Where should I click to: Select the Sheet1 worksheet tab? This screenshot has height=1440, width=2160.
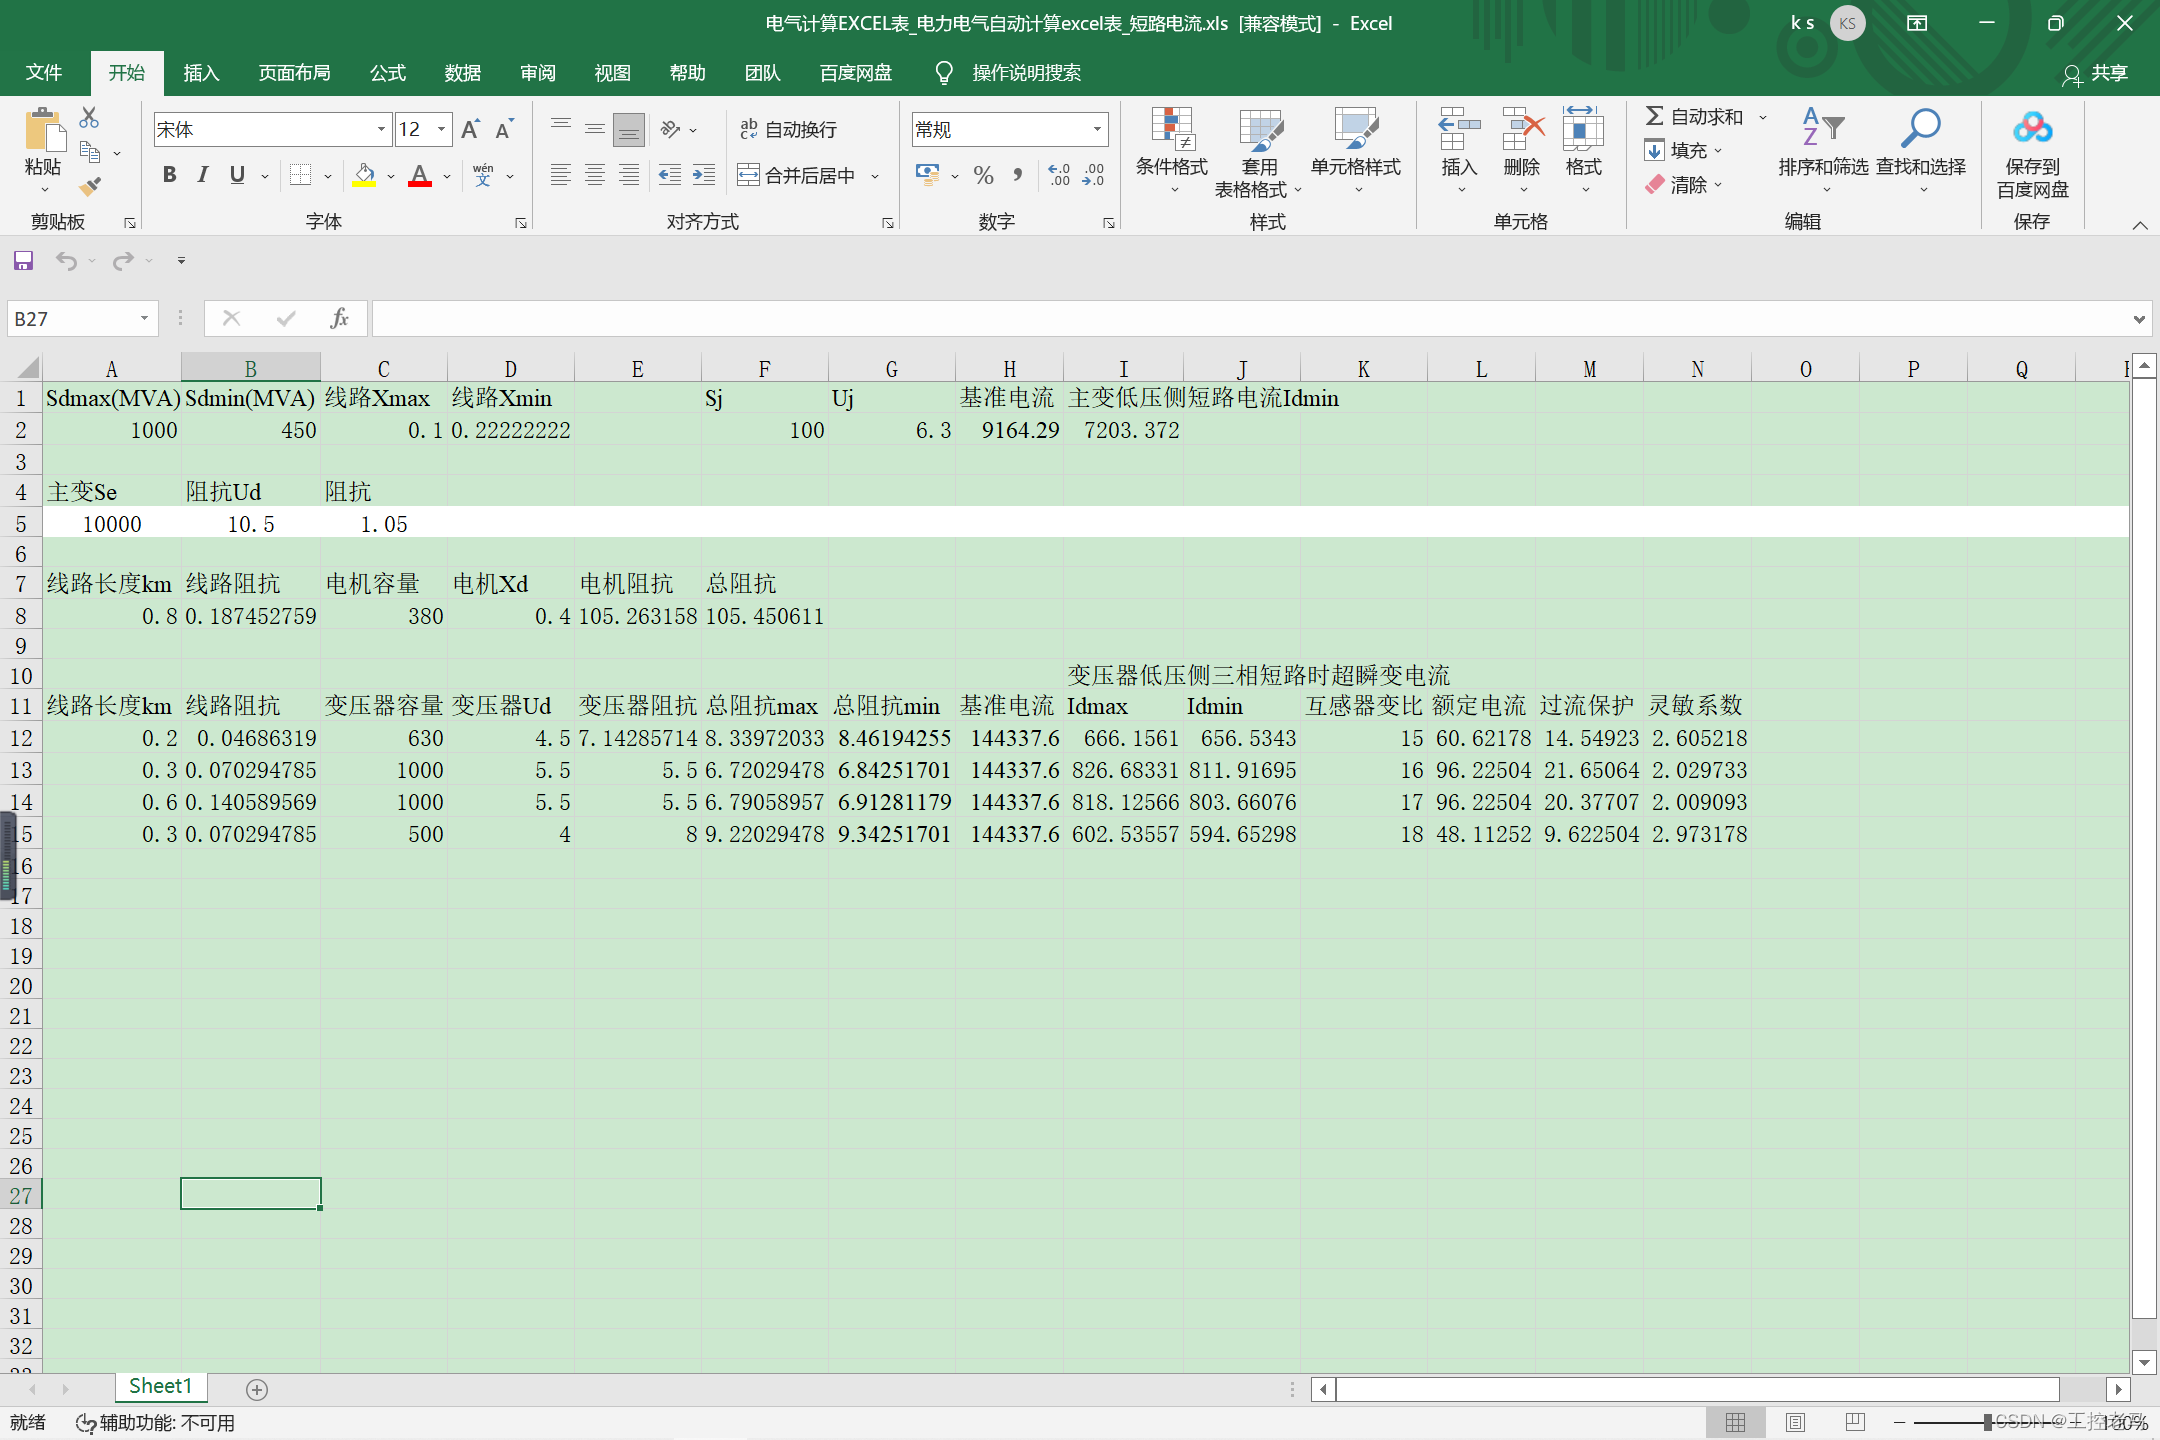click(x=160, y=1386)
